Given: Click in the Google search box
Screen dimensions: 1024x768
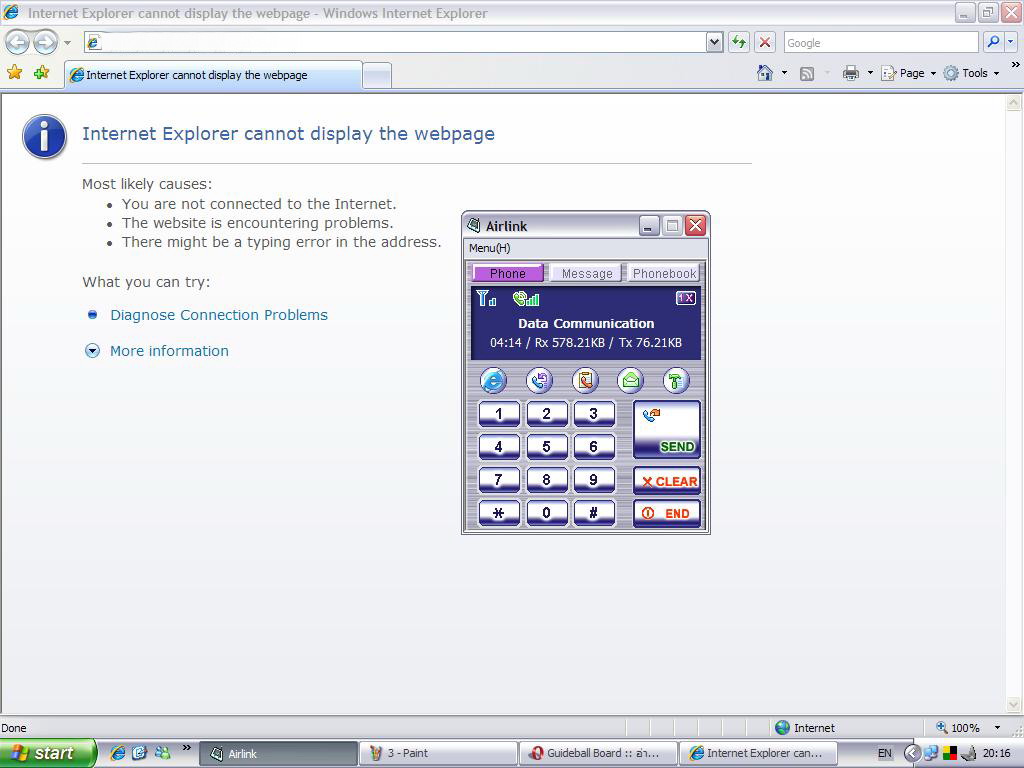Looking at the screenshot, I should 880,42.
